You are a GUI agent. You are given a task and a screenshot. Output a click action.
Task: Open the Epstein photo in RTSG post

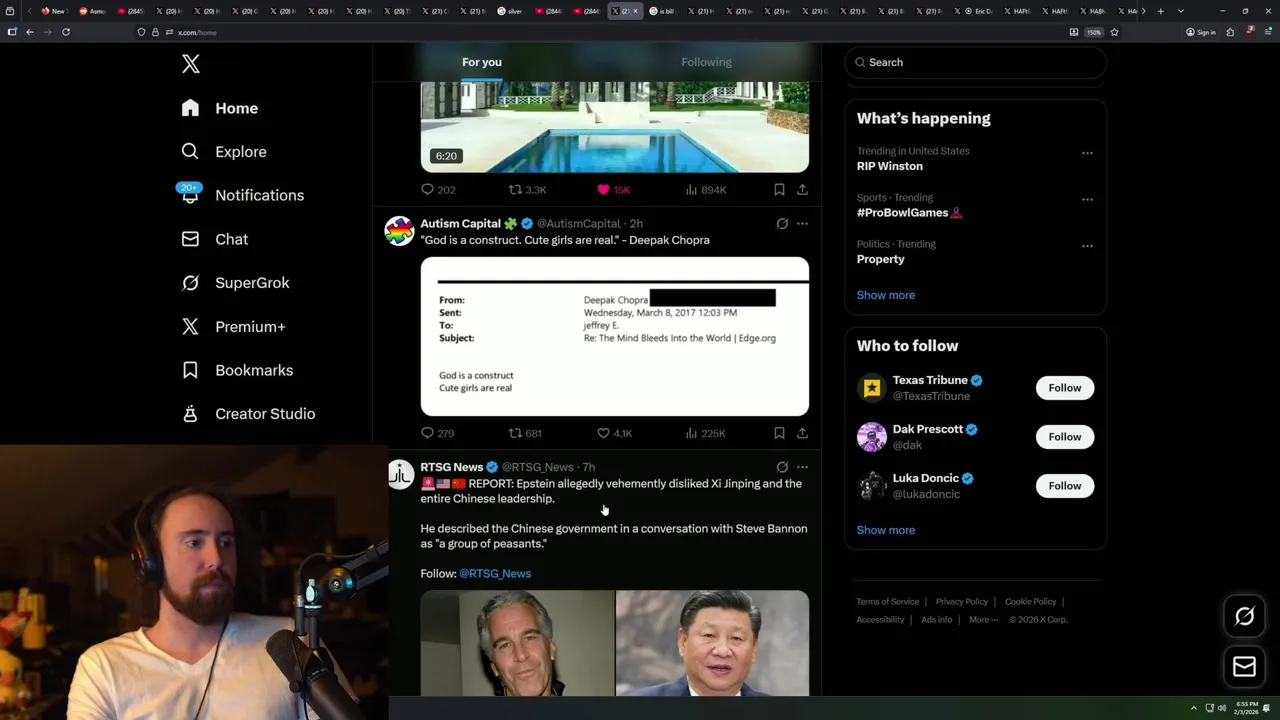click(517, 643)
